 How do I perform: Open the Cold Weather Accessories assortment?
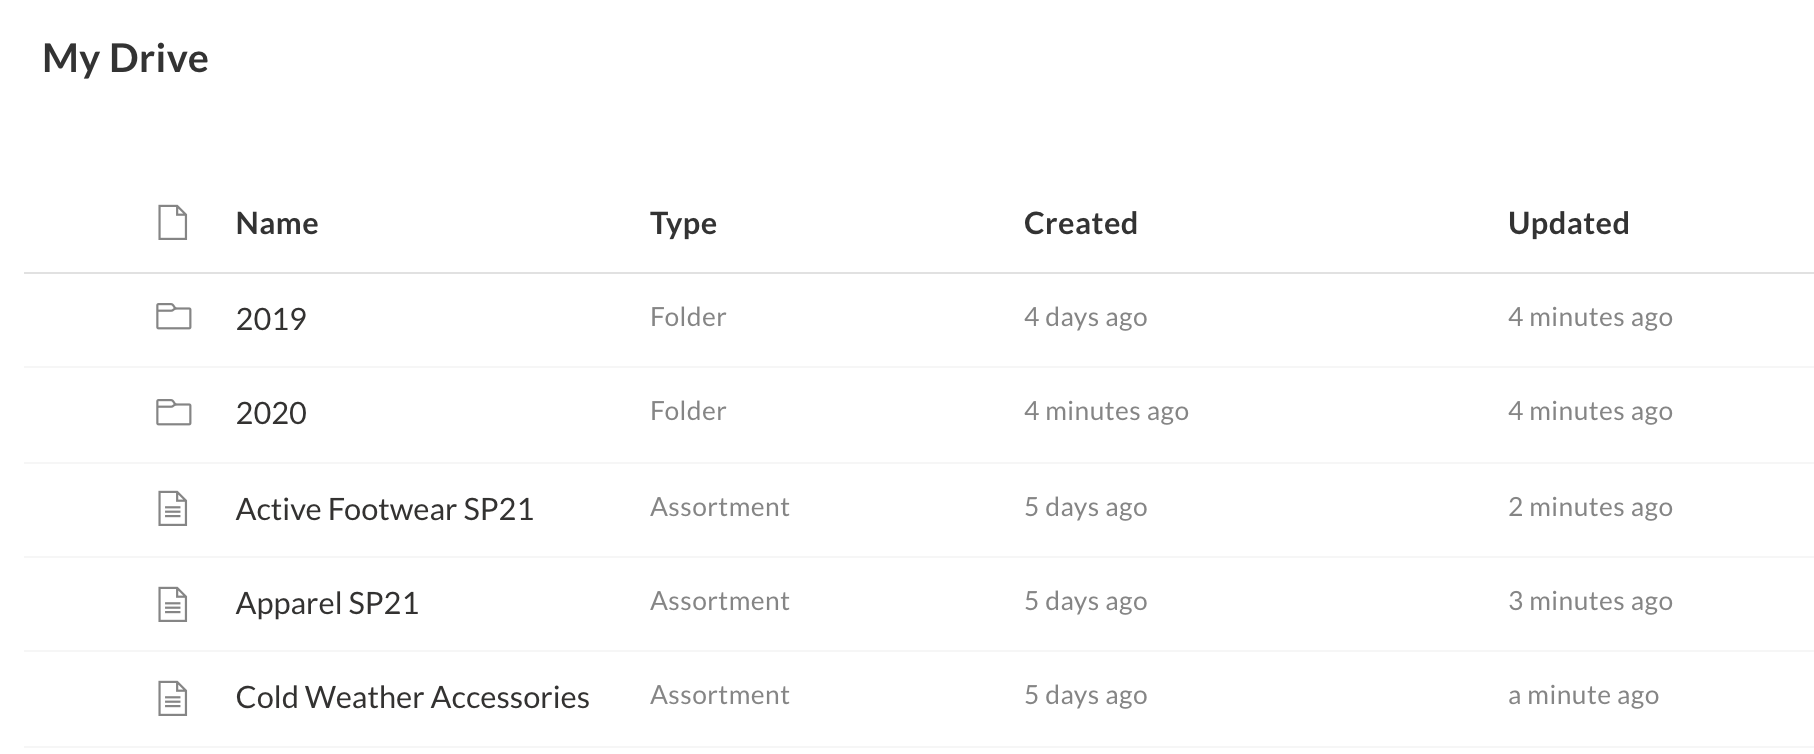413,697
